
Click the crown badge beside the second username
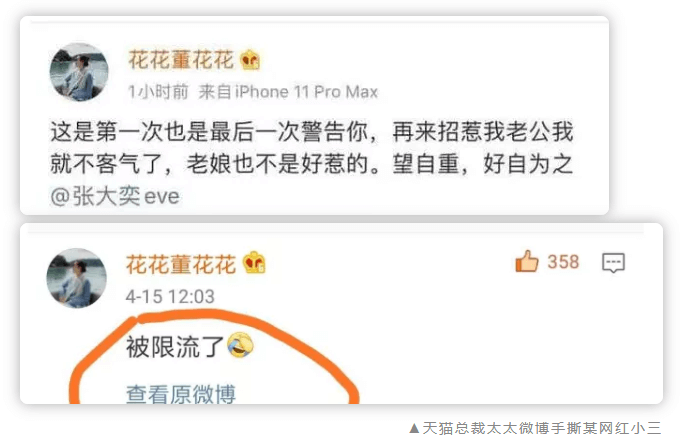tap(254, 263)
